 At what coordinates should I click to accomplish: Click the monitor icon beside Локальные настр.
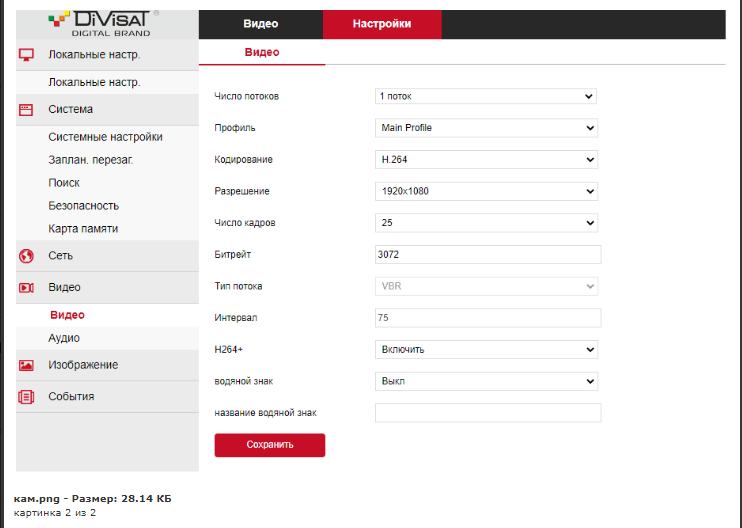[27, 55]
